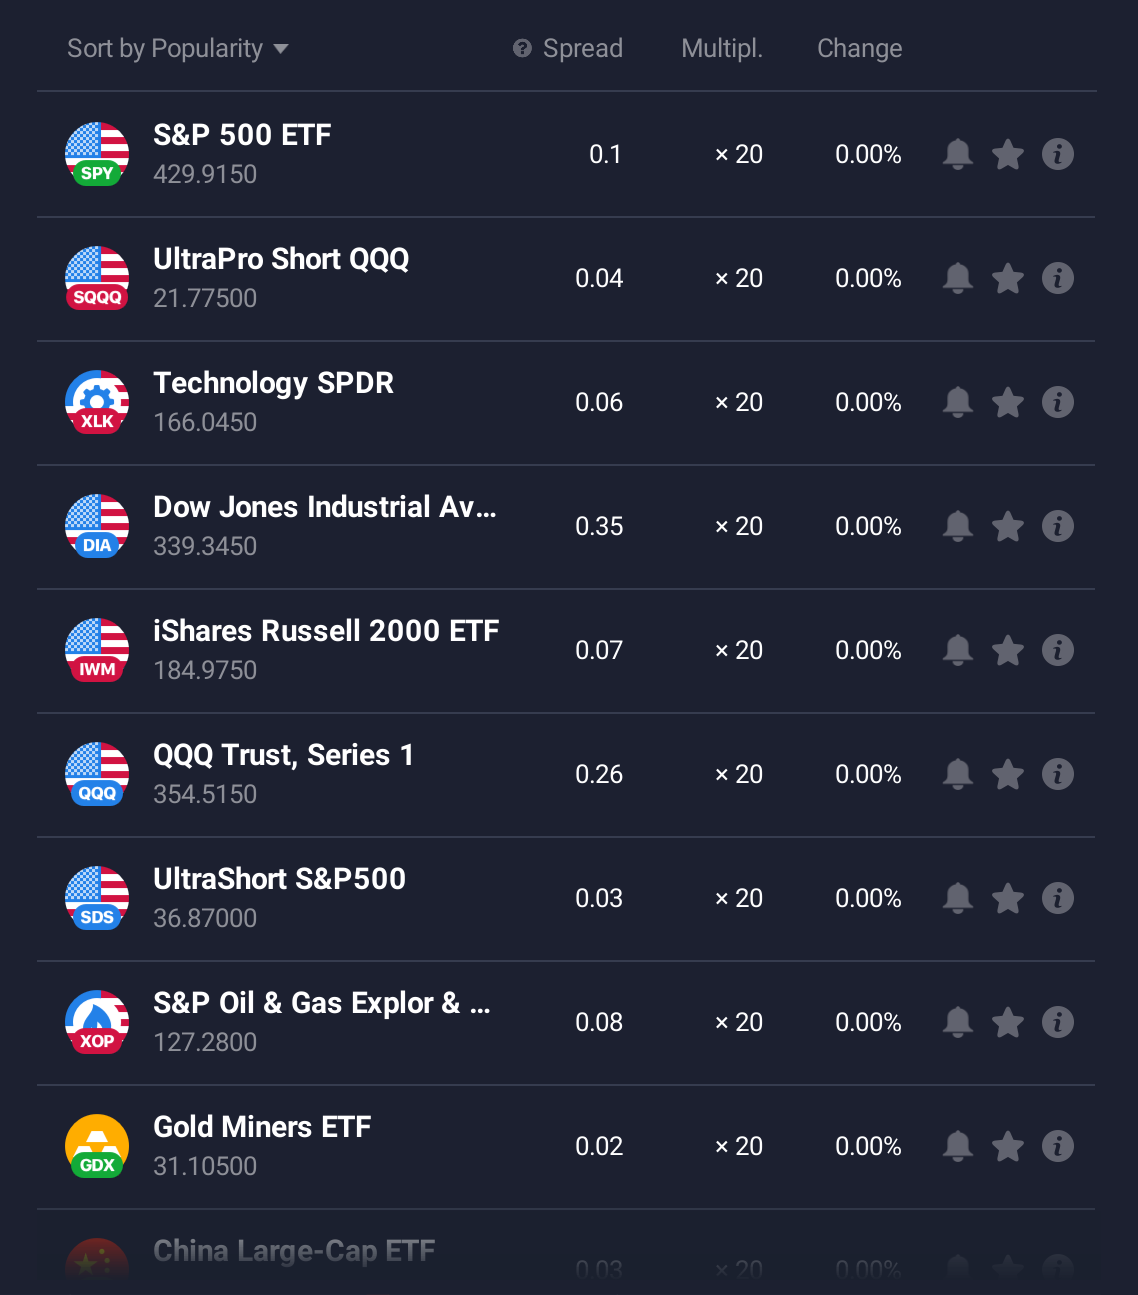
Task: Show info for Dow Jones Industrial Average
Action: pos(1057,526)
